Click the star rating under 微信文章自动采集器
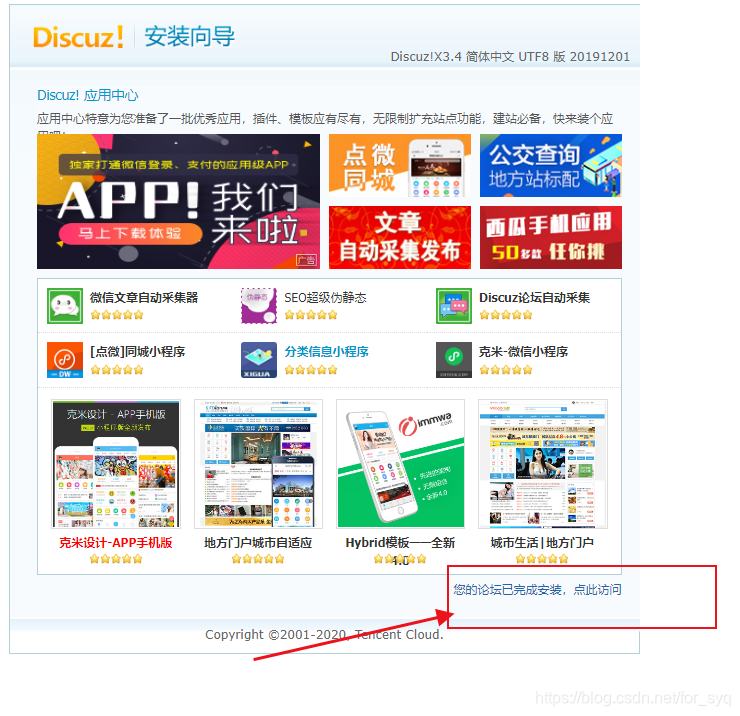This screenshot has width=740, height=716. [117, 315]
